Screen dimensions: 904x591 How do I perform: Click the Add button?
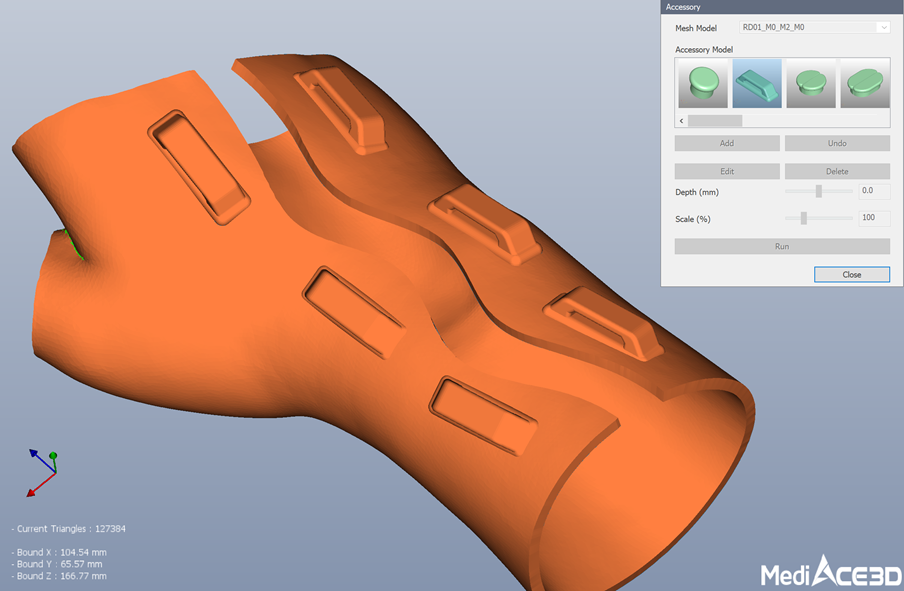[x=727, y=143]
